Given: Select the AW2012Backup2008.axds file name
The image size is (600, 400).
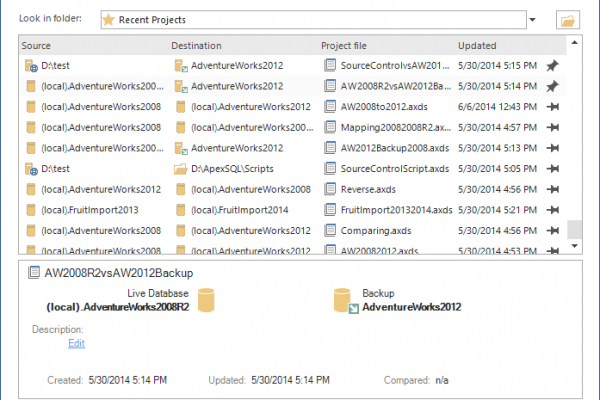Looking at the screenshot, I should pos(395,148).
